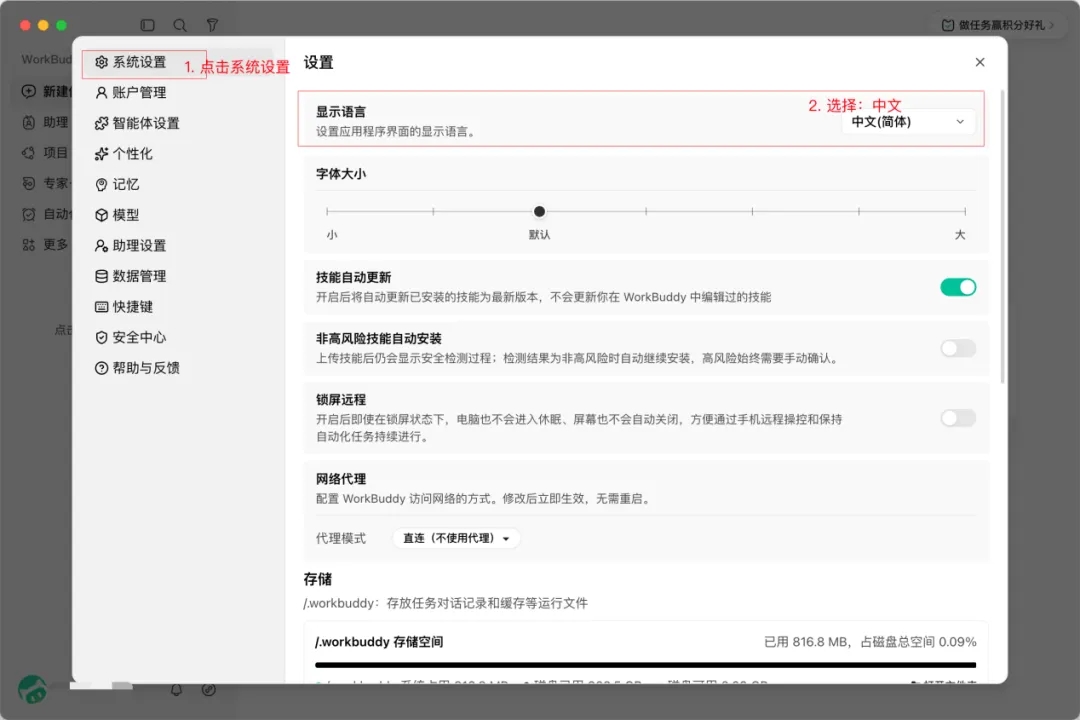The height and width of the screenshot is (720, 1080).
Task: Click the largest tick of the font size slider
Action: [965, 212]
